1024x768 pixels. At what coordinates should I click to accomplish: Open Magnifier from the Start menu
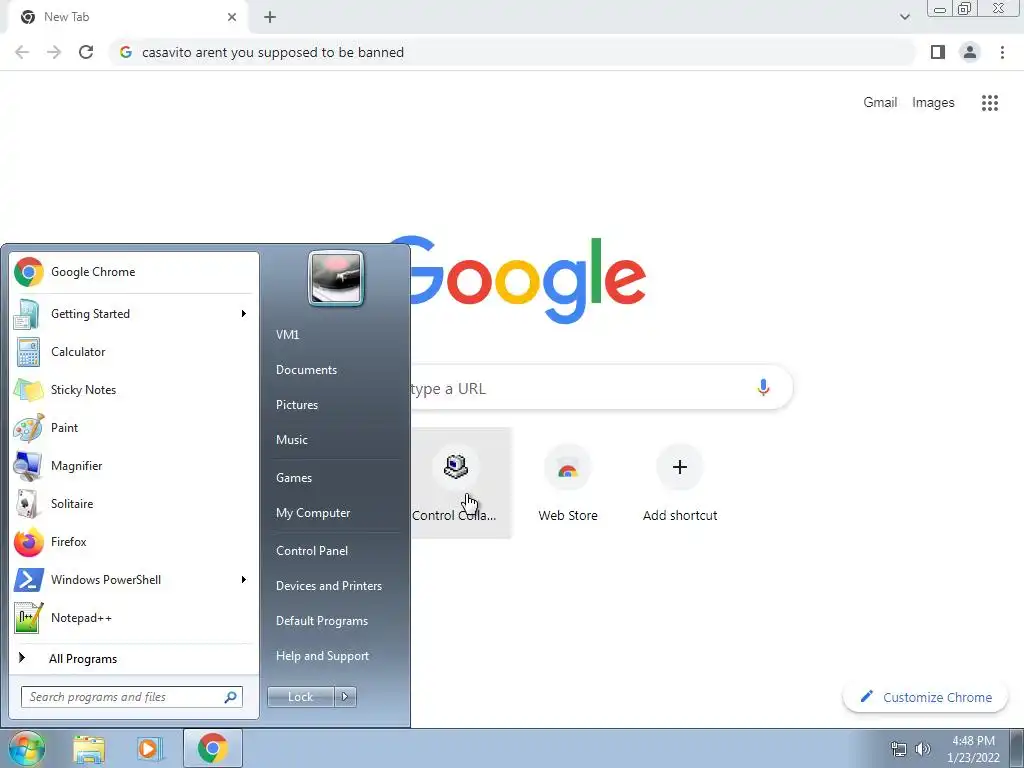[x=133, y=466]
